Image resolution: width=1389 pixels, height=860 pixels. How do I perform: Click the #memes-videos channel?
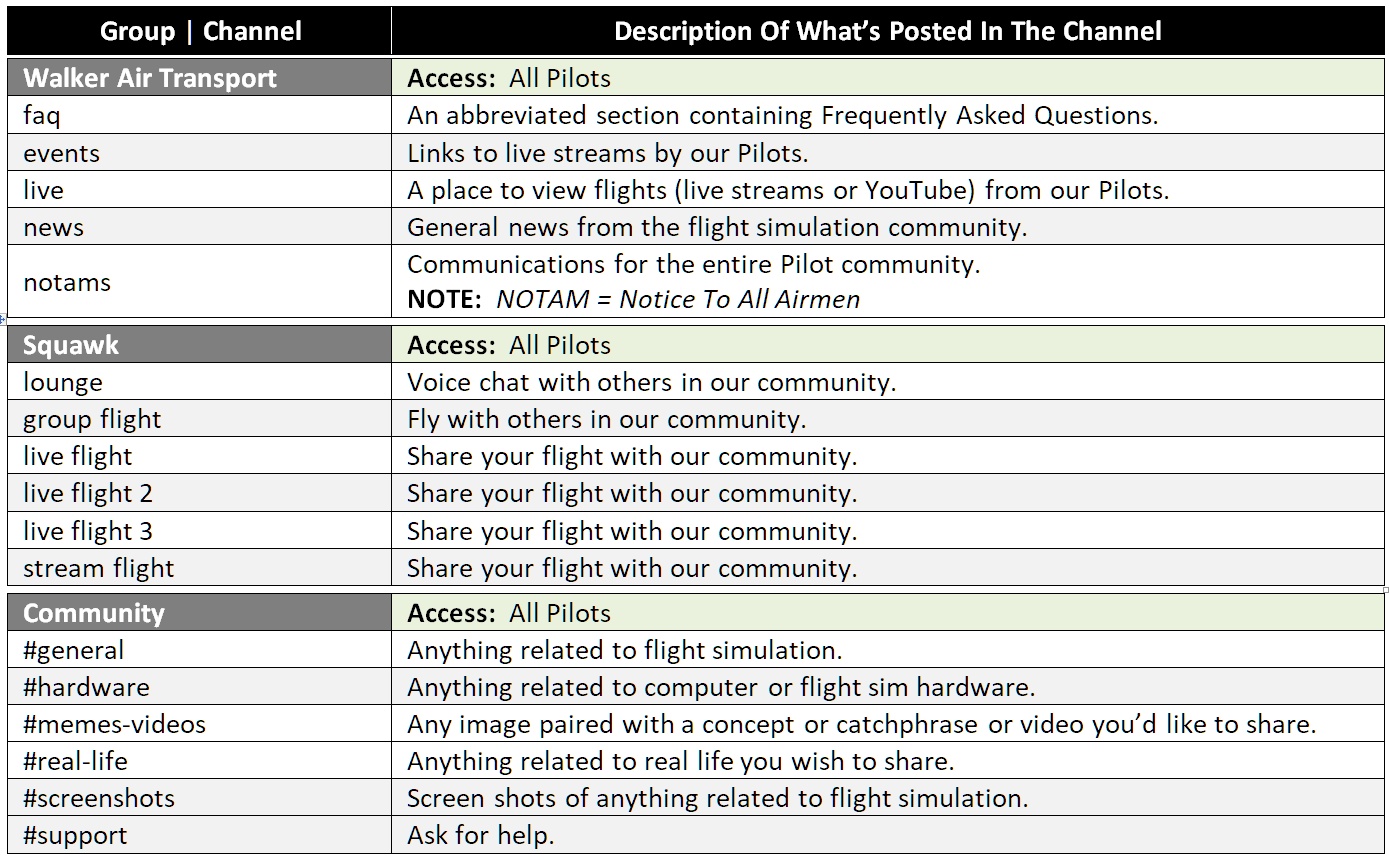199,724
